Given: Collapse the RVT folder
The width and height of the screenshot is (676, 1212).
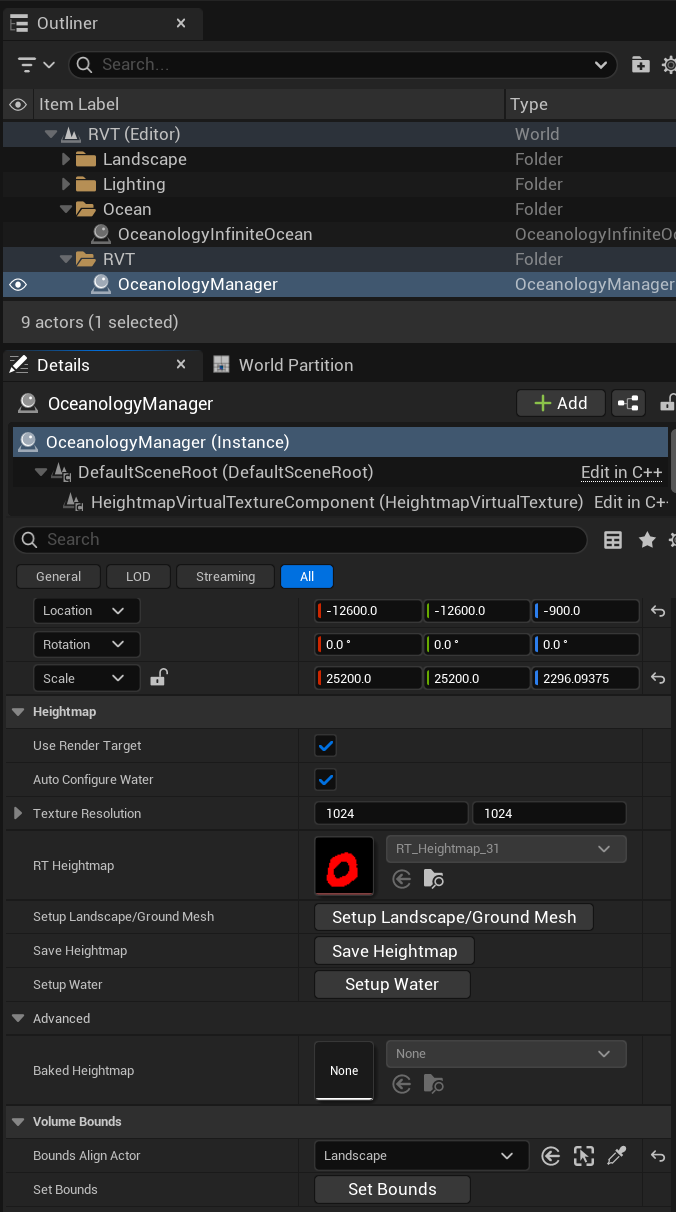Looking at the screenshot, I should click(66, 259).
